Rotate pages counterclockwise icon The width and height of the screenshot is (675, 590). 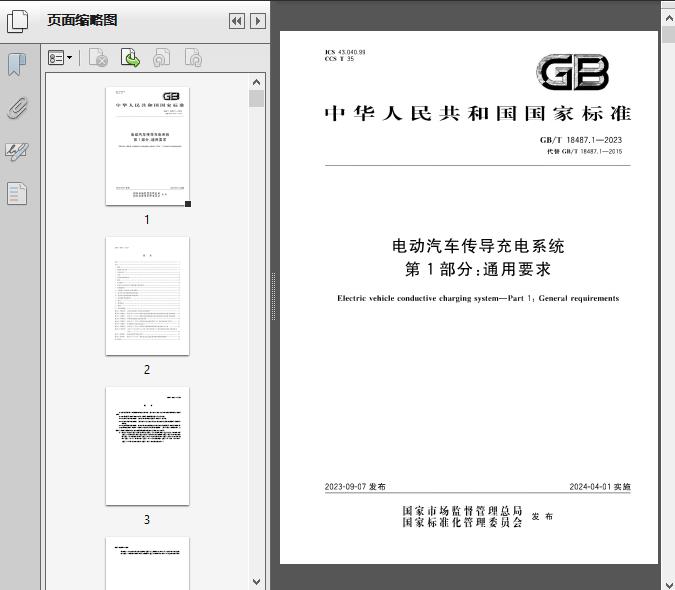pos(162,58)
